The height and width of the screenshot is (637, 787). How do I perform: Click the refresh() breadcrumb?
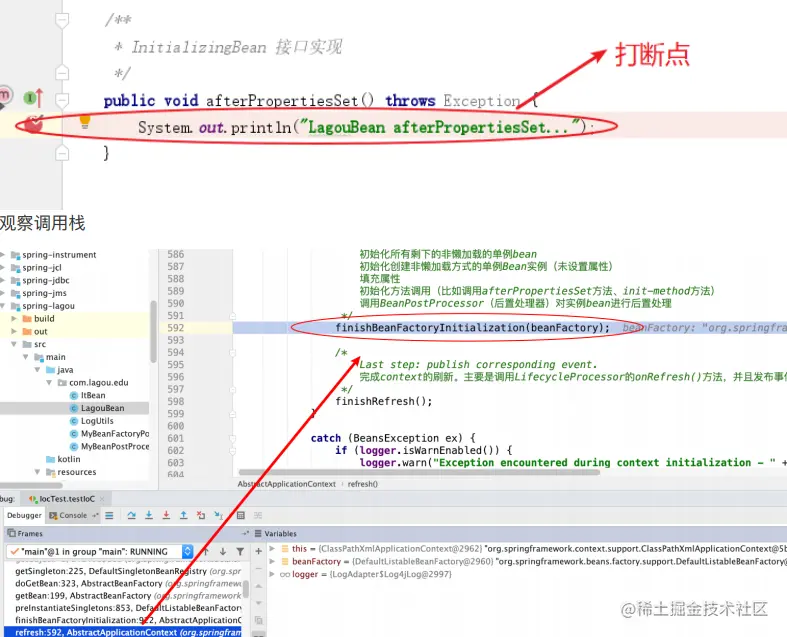363,484
